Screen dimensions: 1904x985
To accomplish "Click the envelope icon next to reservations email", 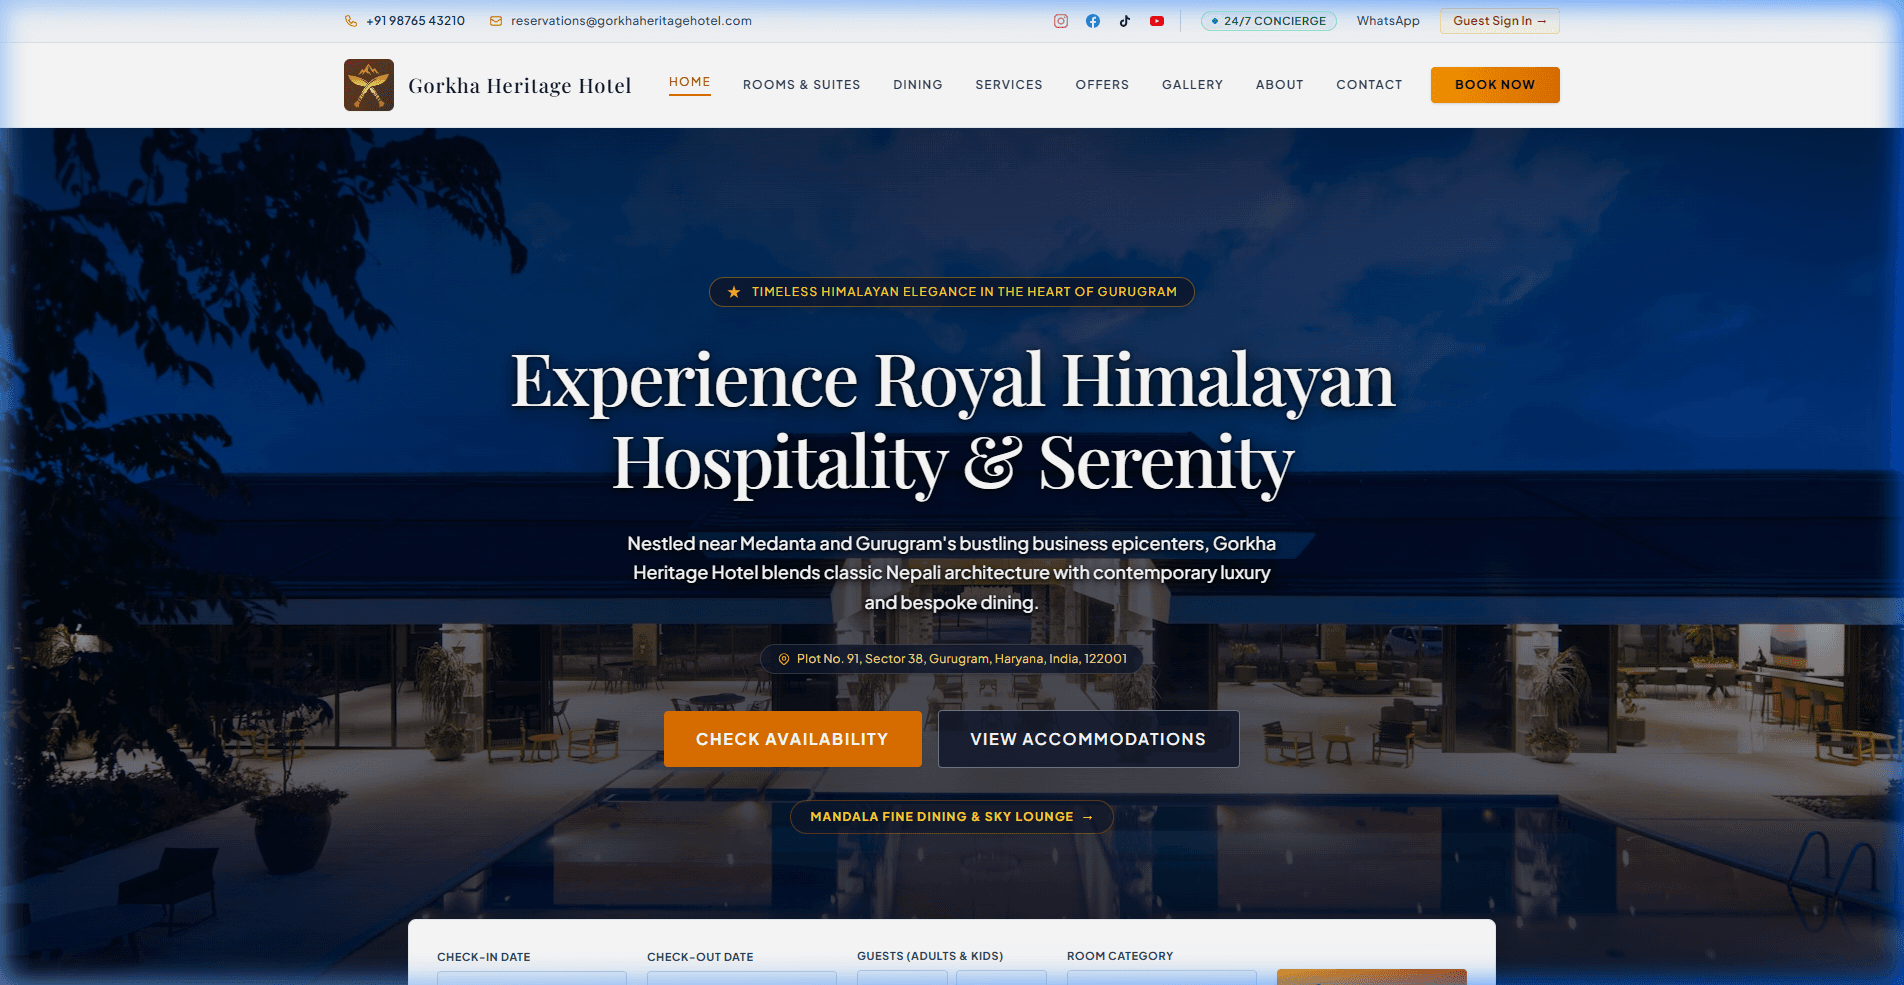I will [x=496, y=21].
